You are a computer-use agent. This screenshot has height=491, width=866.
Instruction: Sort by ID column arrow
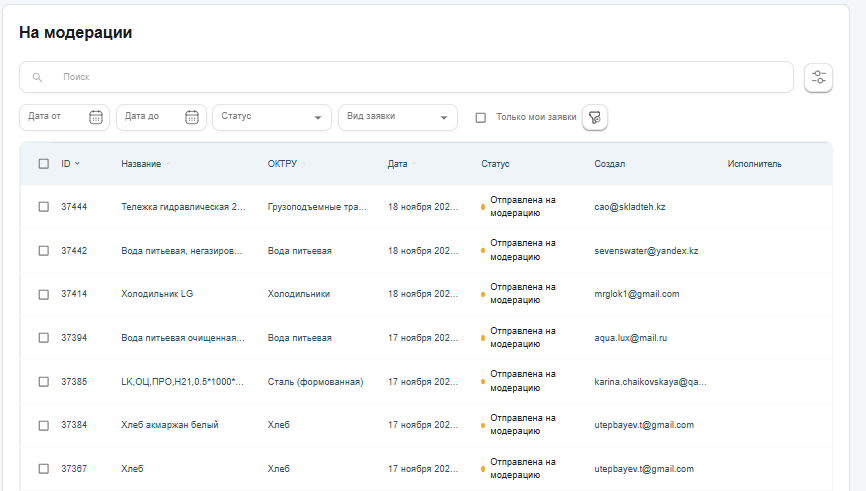point(77,164)
